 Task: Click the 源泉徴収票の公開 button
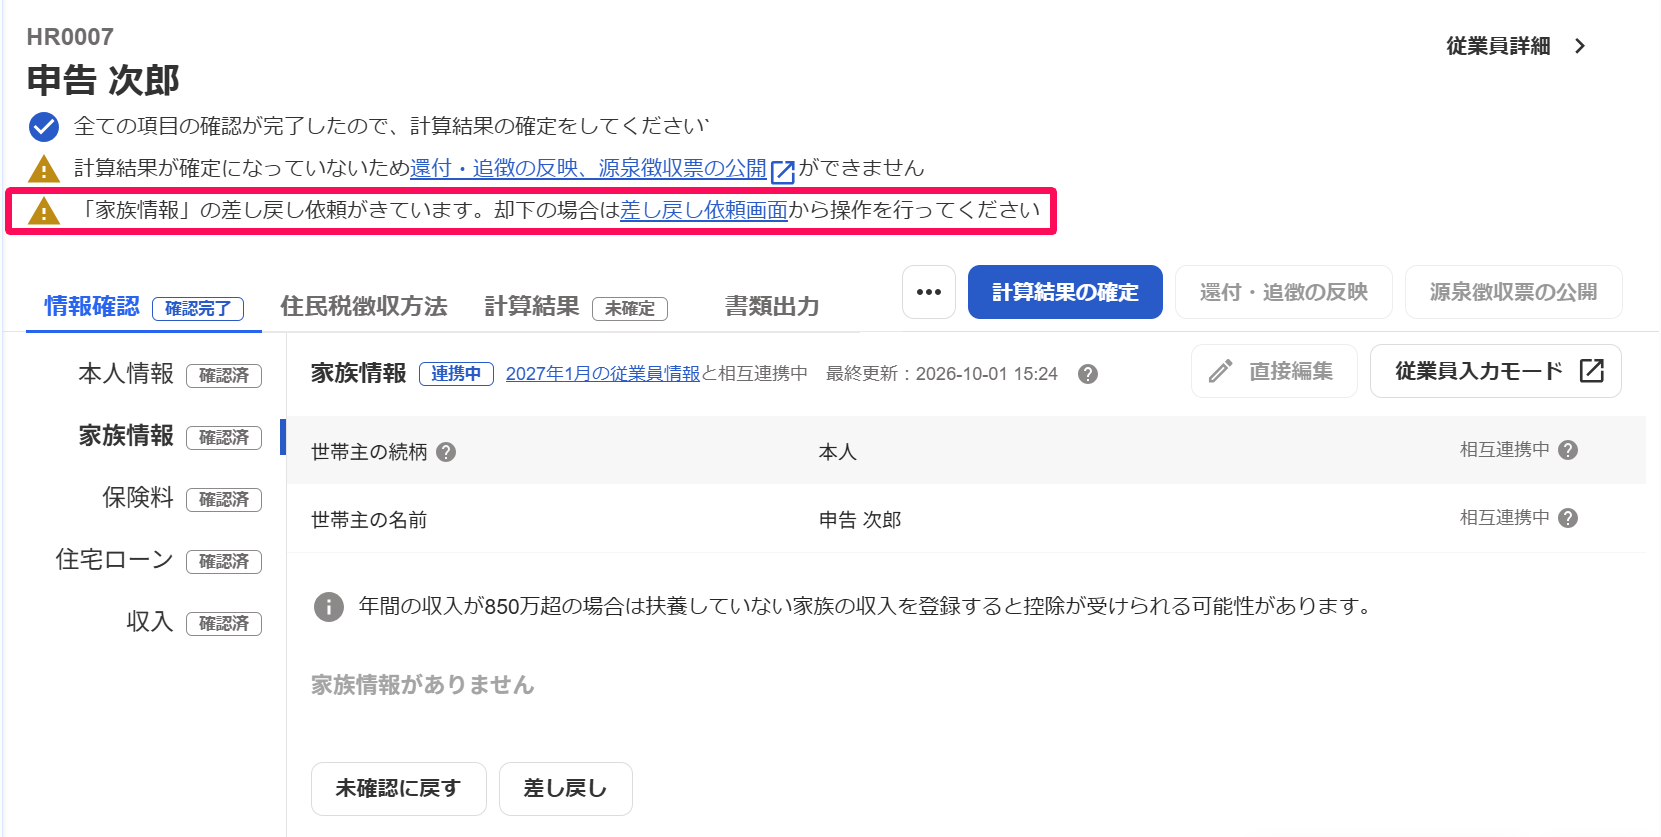click(x=1514, y=292)
